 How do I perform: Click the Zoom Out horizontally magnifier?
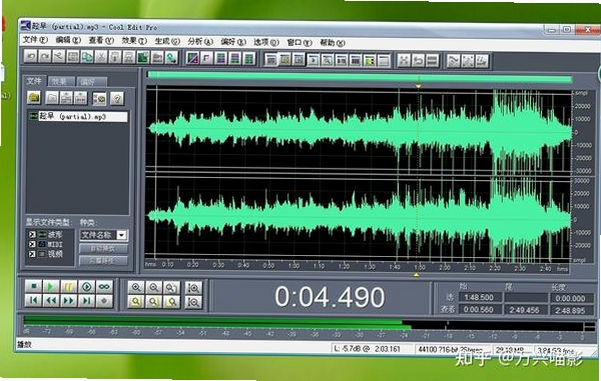(x=154, y=287)
